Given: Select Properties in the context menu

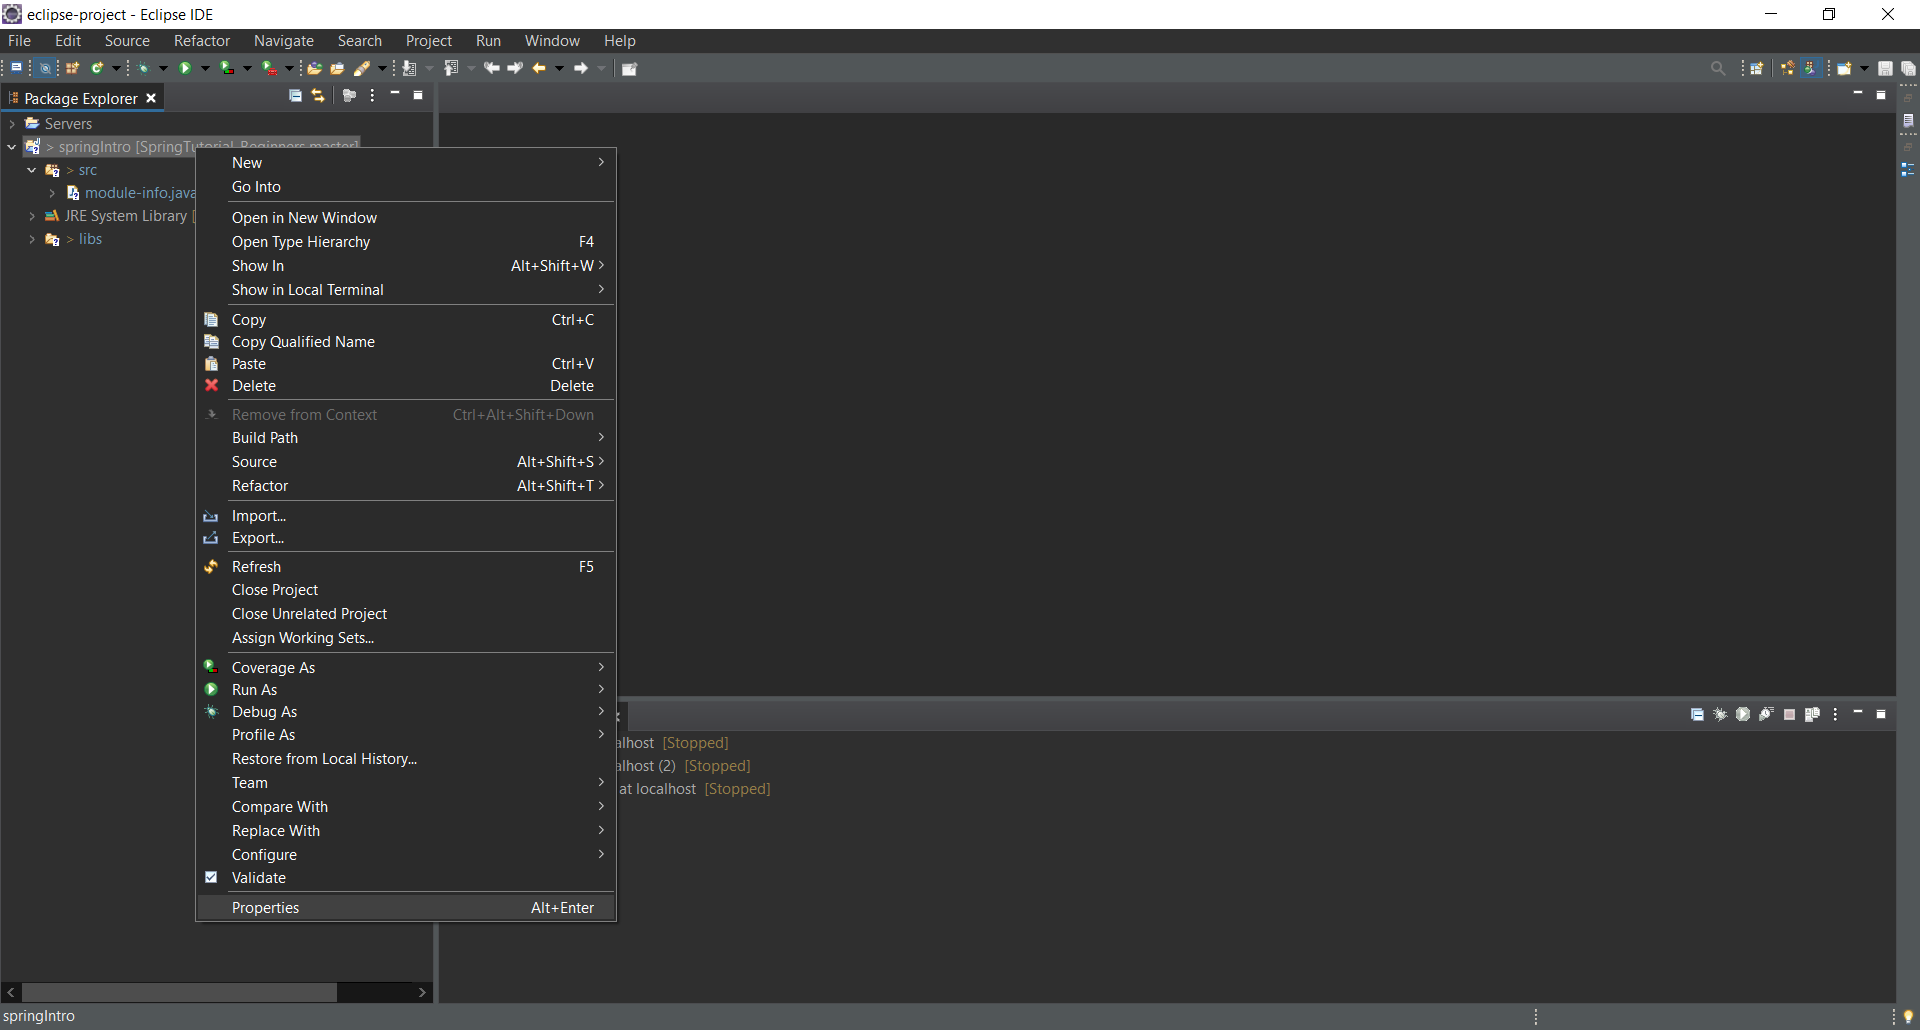Looking at the screenshot, I should click(406, 908).
